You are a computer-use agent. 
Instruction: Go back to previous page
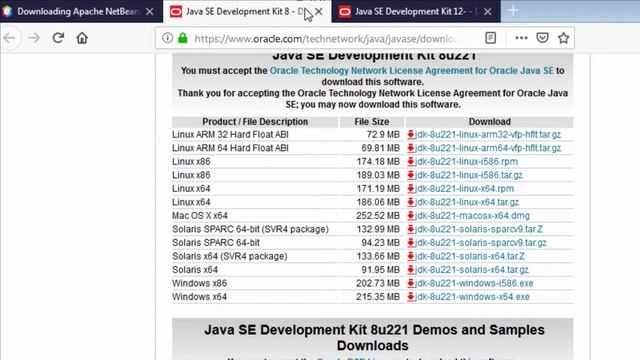click(x=9, y=38)
